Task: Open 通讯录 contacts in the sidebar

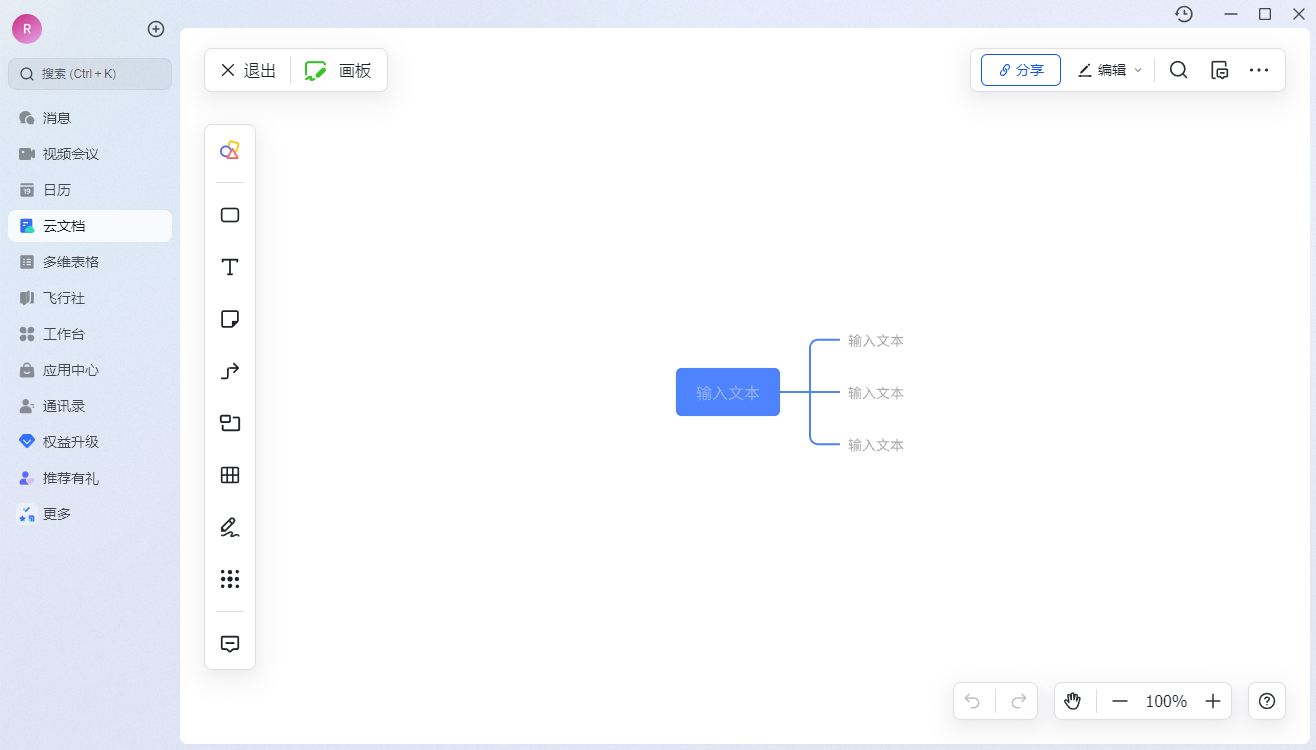Action: tap(90, 406)
